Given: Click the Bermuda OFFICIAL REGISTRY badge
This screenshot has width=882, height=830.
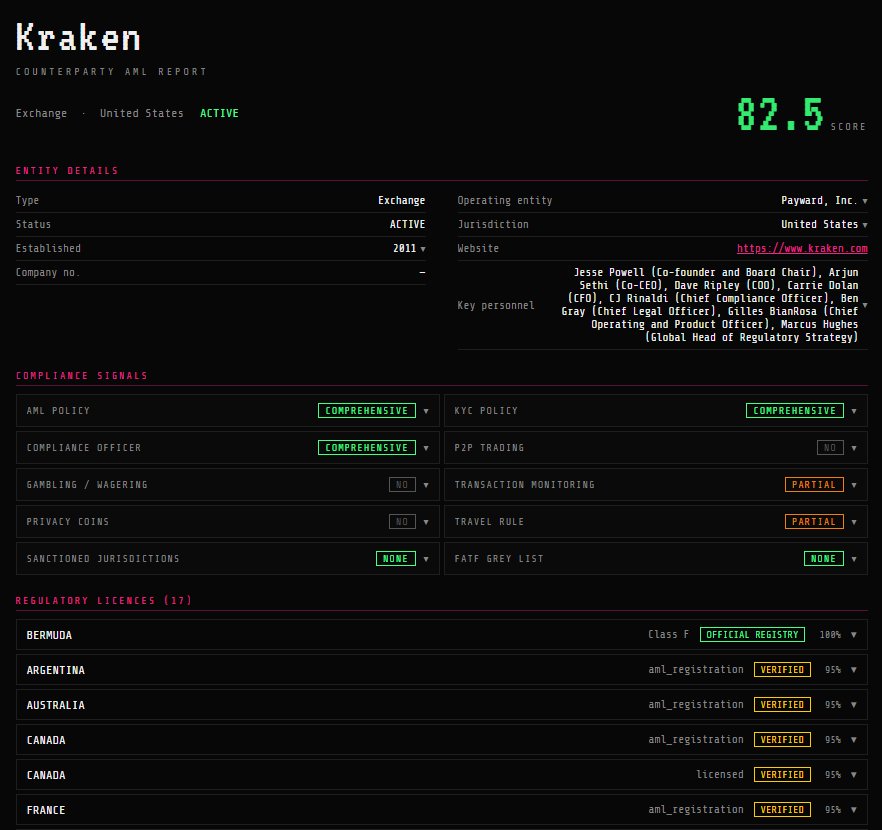Looking at the screenshot, I should pos(752,635).
